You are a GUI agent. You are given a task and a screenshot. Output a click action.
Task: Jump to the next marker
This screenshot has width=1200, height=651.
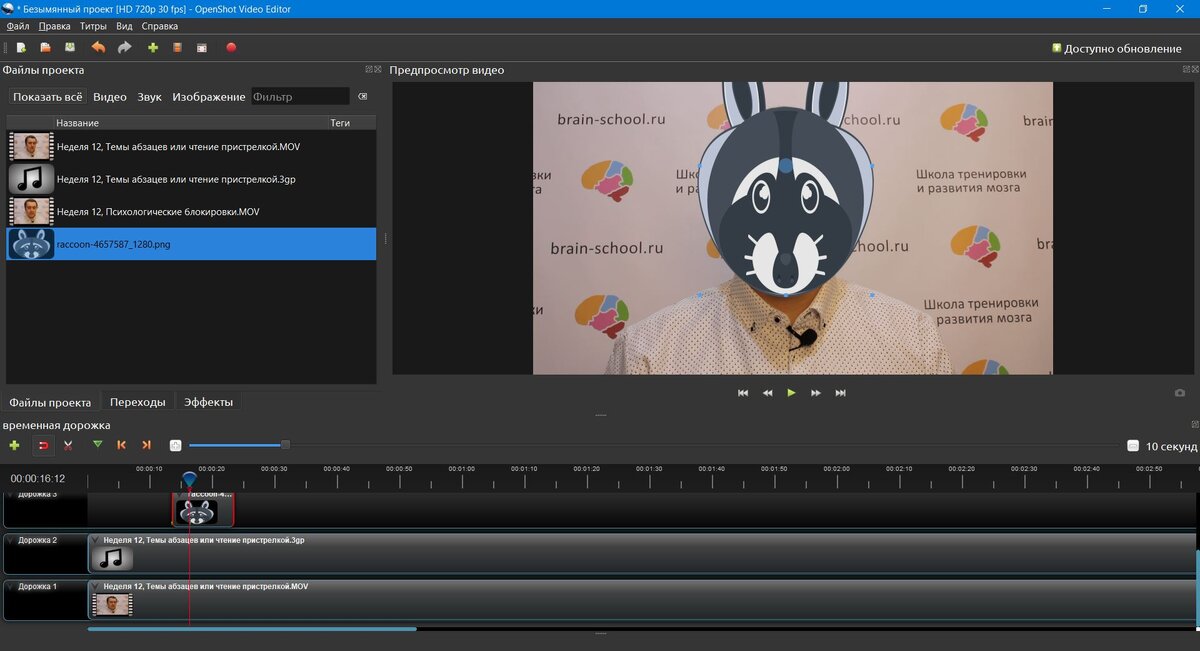point(146,445)
